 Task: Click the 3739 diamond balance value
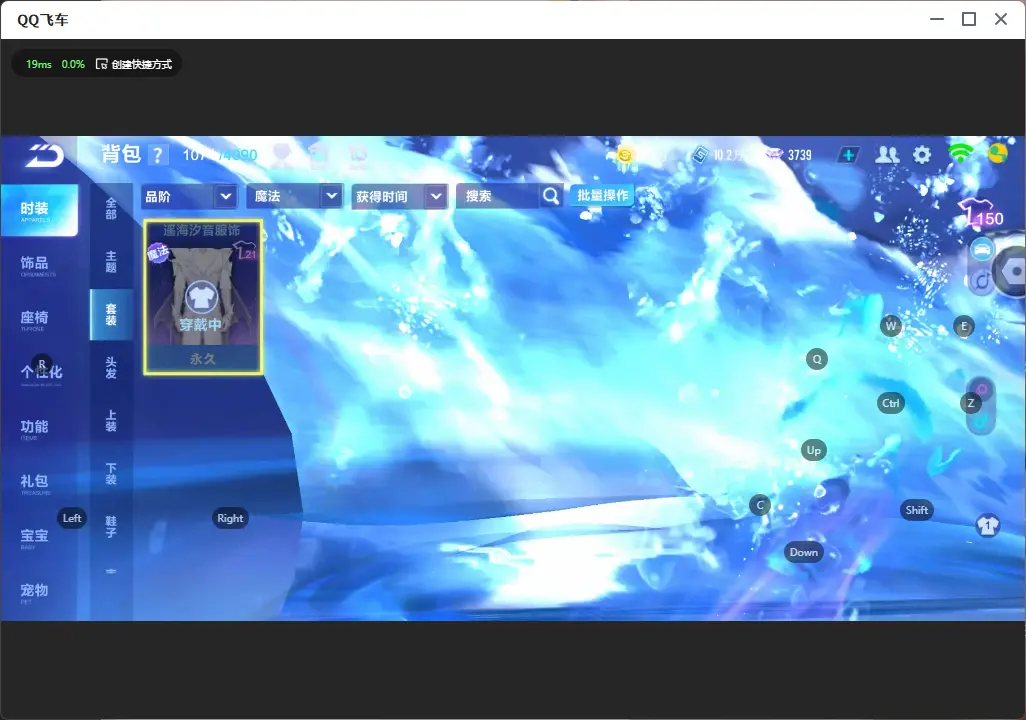(800, 155)
